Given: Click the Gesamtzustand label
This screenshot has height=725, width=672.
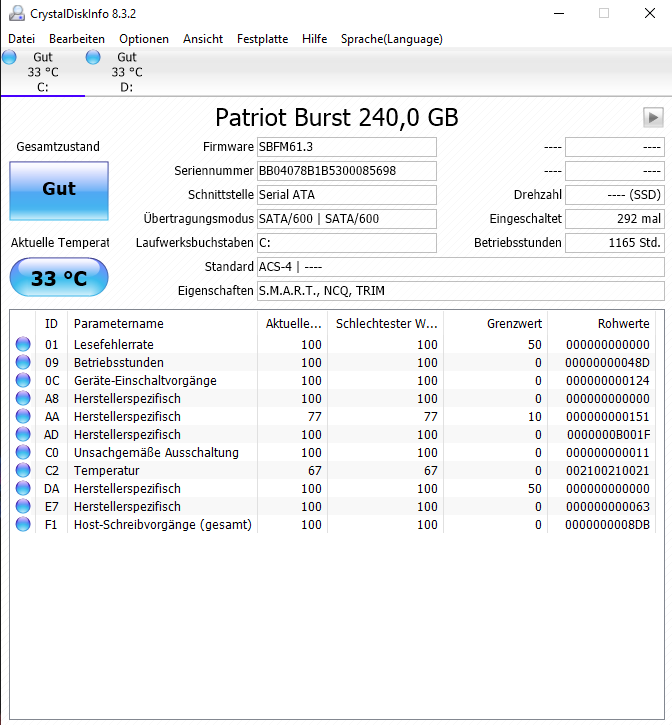Looking at the screenshot, I should point(58,147).
